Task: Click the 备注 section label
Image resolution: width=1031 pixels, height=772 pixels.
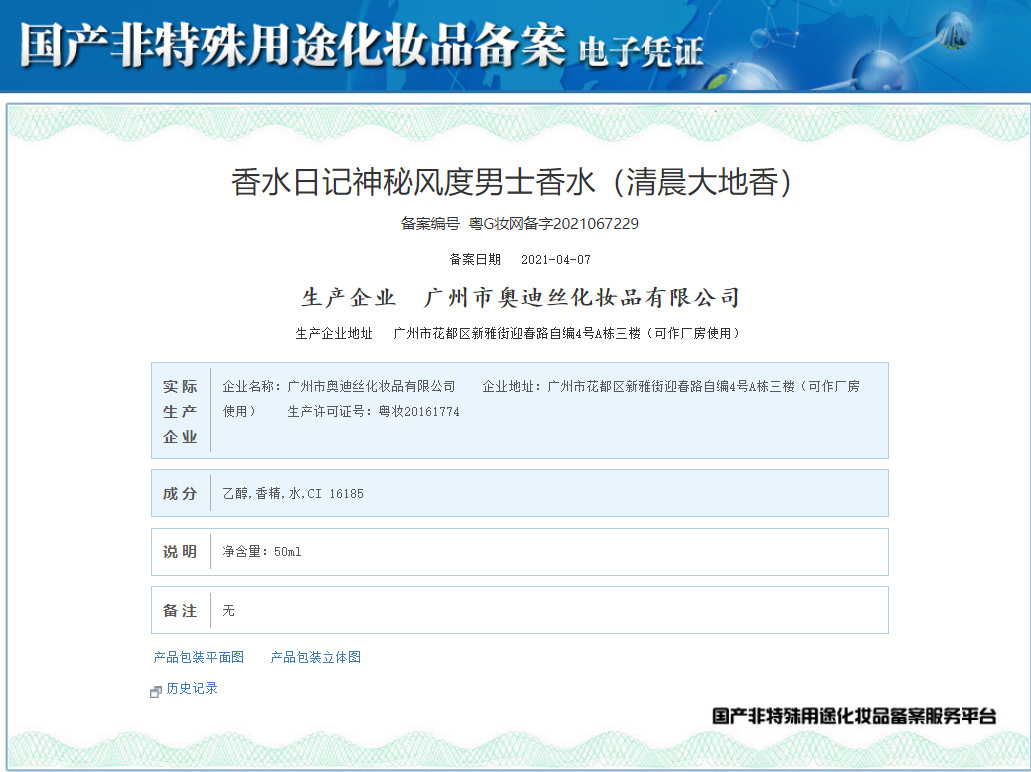Action: [x=180, y=610]
